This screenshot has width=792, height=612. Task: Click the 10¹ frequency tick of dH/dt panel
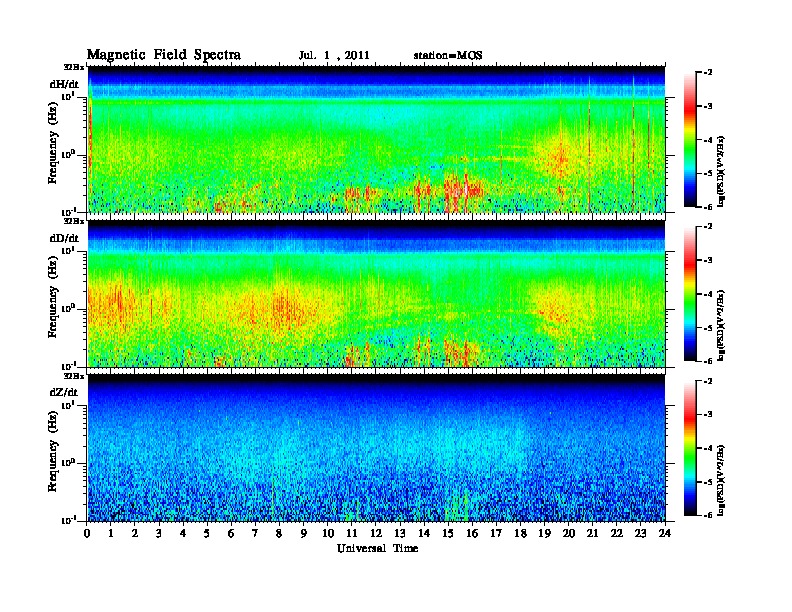pos(69,96)
